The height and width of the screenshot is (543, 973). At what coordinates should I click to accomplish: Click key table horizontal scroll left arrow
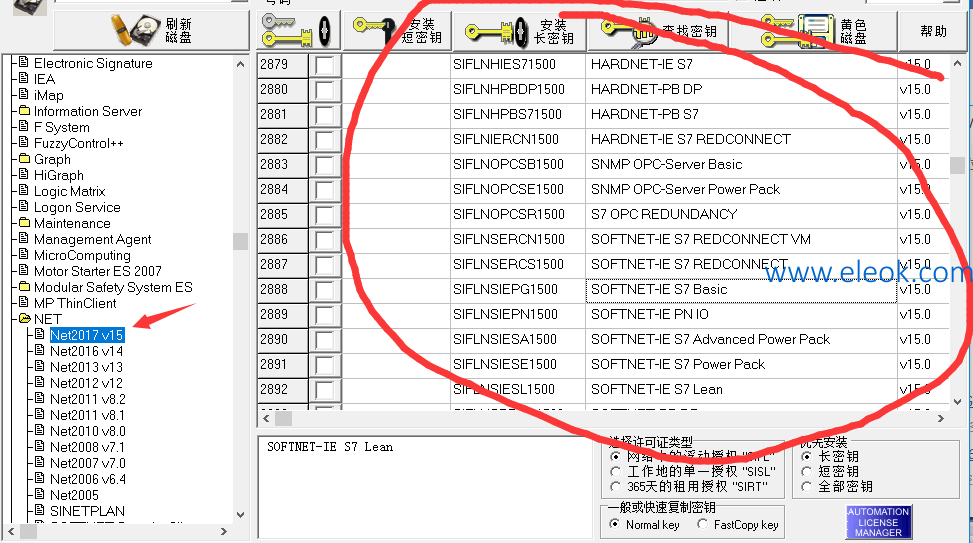point(266,418)
